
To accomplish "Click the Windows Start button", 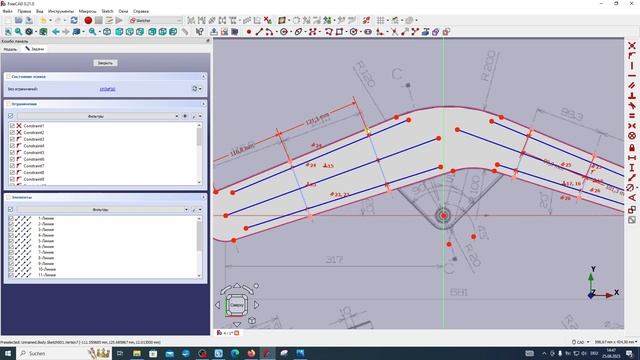I will 8,353.
